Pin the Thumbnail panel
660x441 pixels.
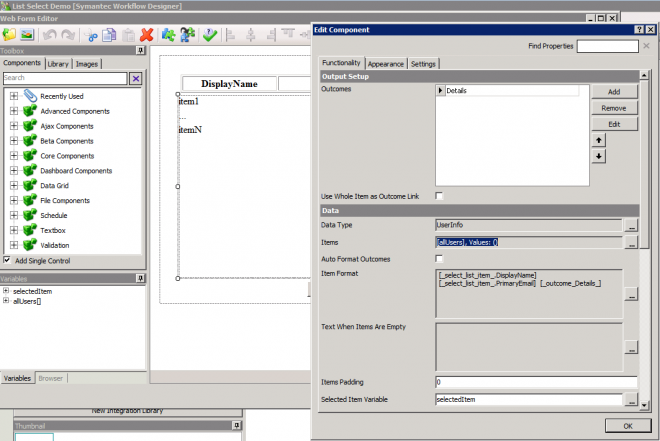(x=237, y=425)
